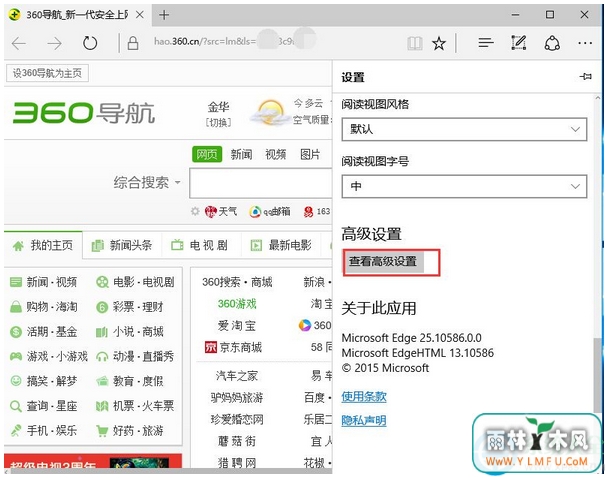Open 搞笑·解梦 category
The width and height of the screenshot is (607, 478).
click(43, 381)
